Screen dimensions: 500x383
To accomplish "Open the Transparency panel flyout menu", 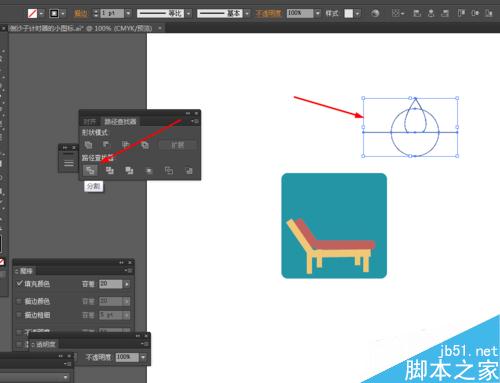I will point(146,344).
